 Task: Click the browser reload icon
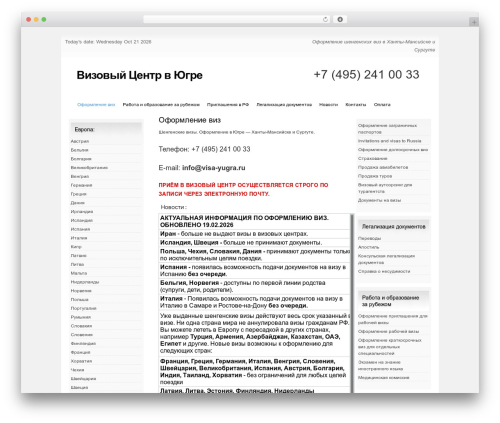[x=325, y=20]
